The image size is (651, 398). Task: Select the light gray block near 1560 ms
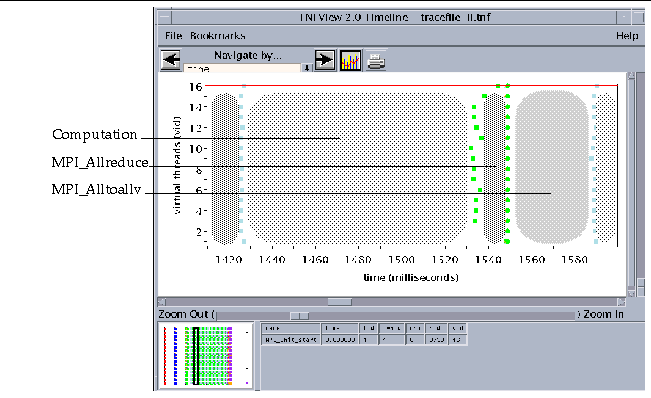coord(552,167)
